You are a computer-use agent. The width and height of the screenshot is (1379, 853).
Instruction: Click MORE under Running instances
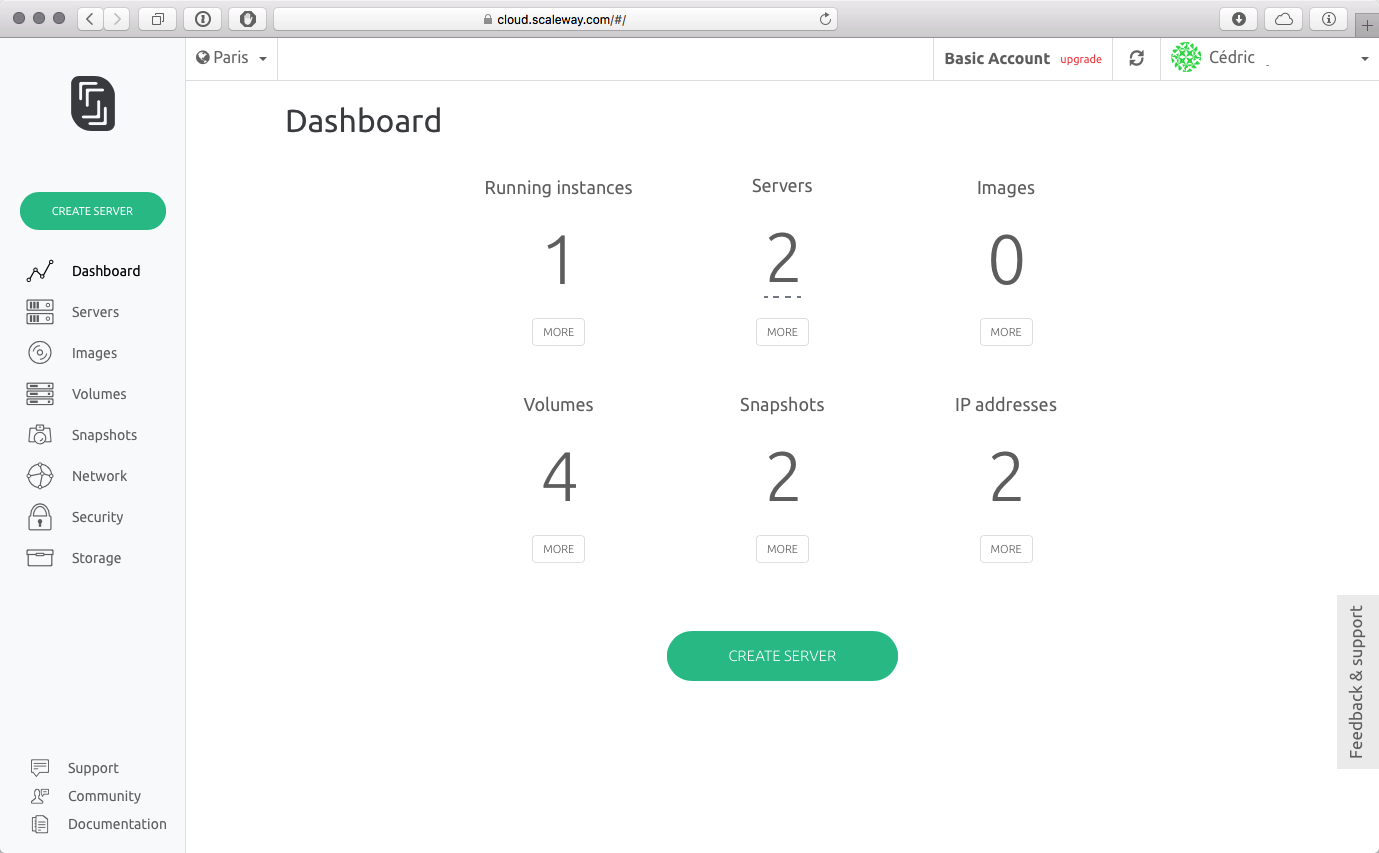point(558,332)
